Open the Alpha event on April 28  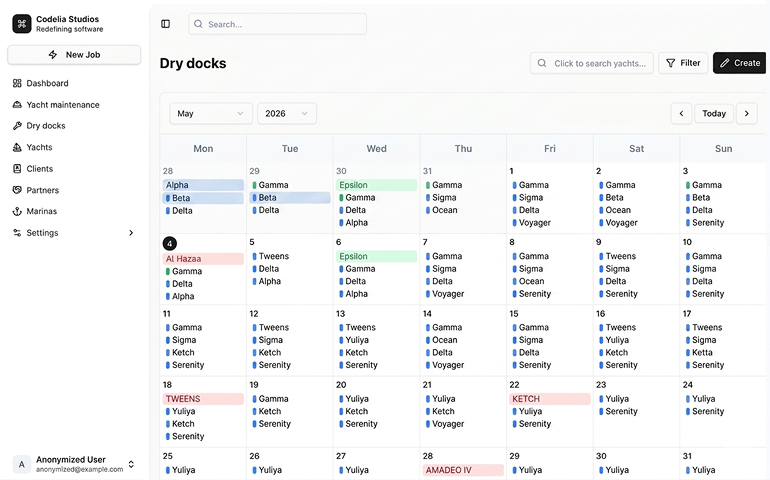pos(203,185)
